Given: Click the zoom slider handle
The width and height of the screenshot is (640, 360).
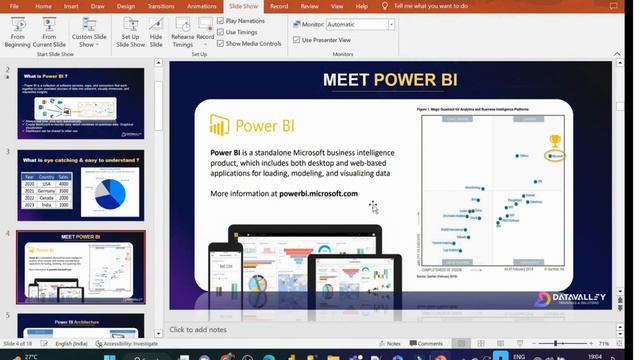Looking at the screenshot, I should pyautogui.click(x=556, y=344).
